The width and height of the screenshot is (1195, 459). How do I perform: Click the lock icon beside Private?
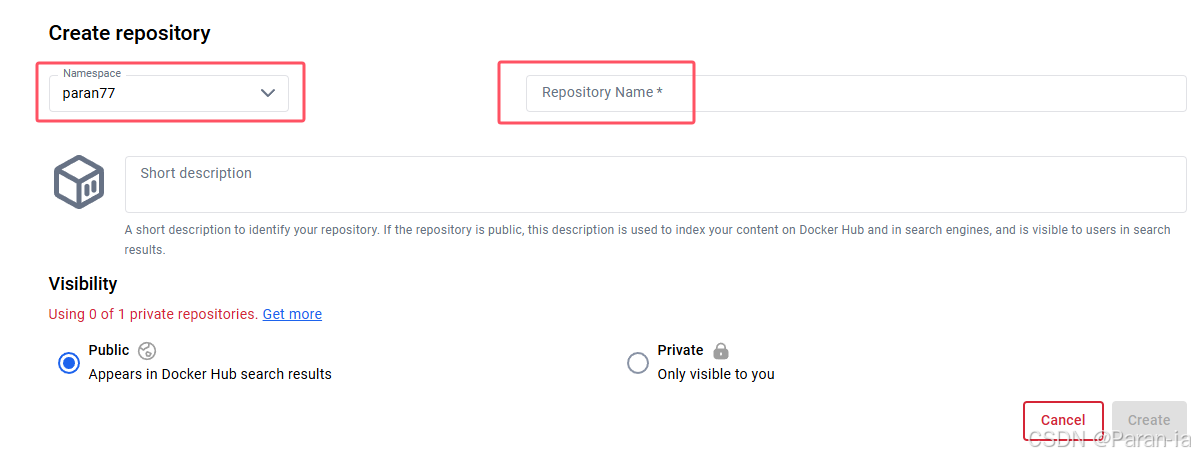[x=721, y=351]
